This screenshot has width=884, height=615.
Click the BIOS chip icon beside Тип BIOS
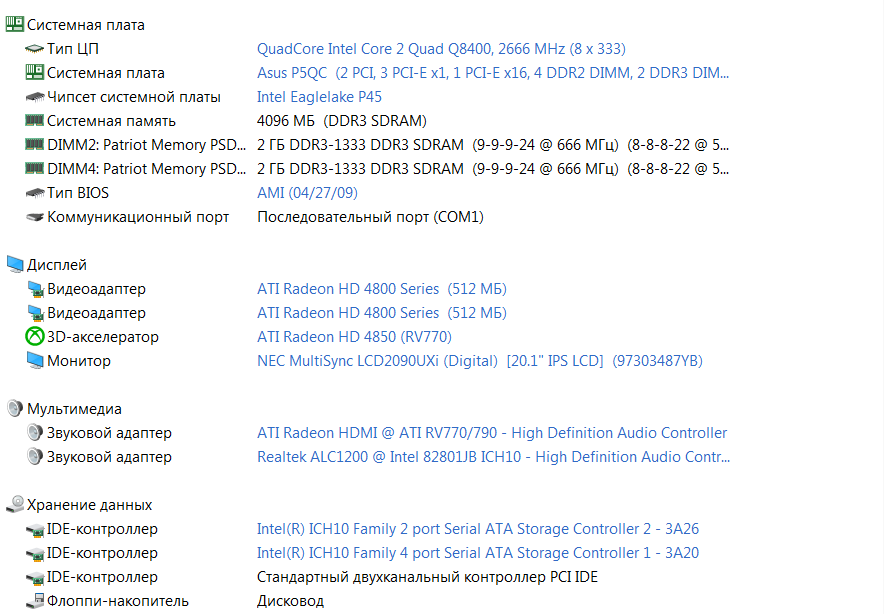tap(35, 193)
